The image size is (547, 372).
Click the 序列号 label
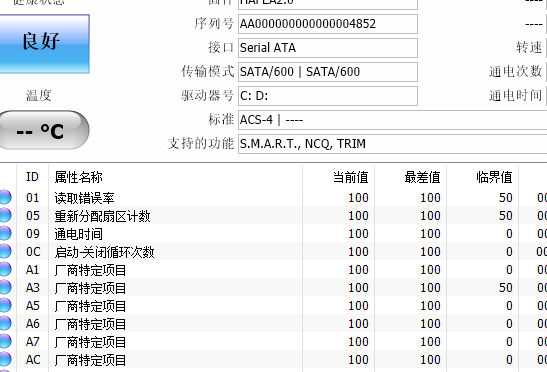214,24
